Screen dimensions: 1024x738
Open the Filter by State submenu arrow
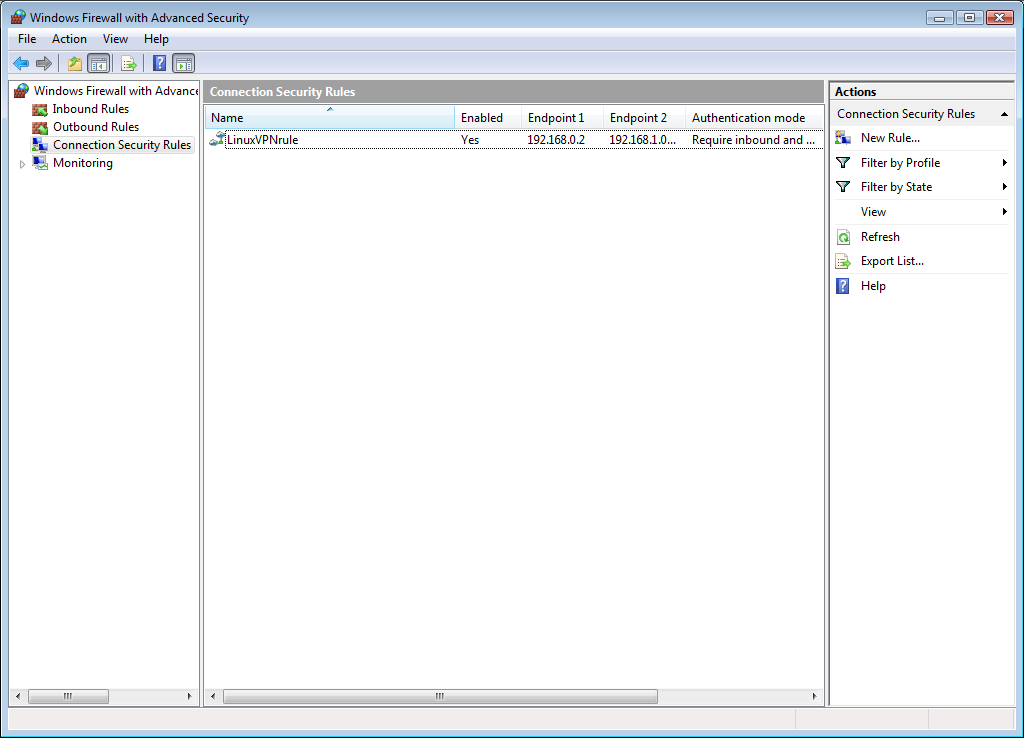tap(1004, 187)
